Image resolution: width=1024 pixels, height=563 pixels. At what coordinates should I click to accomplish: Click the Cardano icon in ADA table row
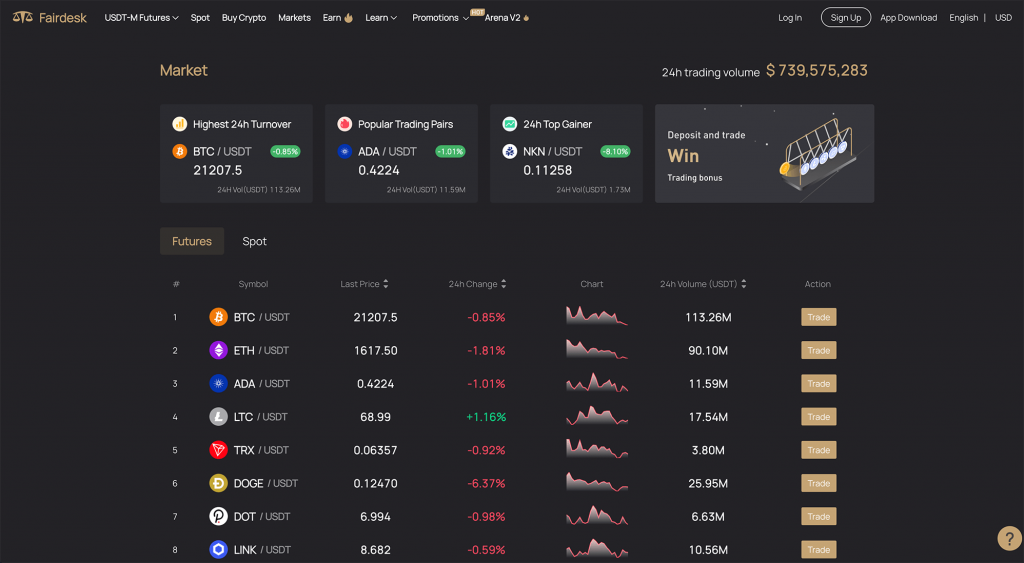coord(218,383)
